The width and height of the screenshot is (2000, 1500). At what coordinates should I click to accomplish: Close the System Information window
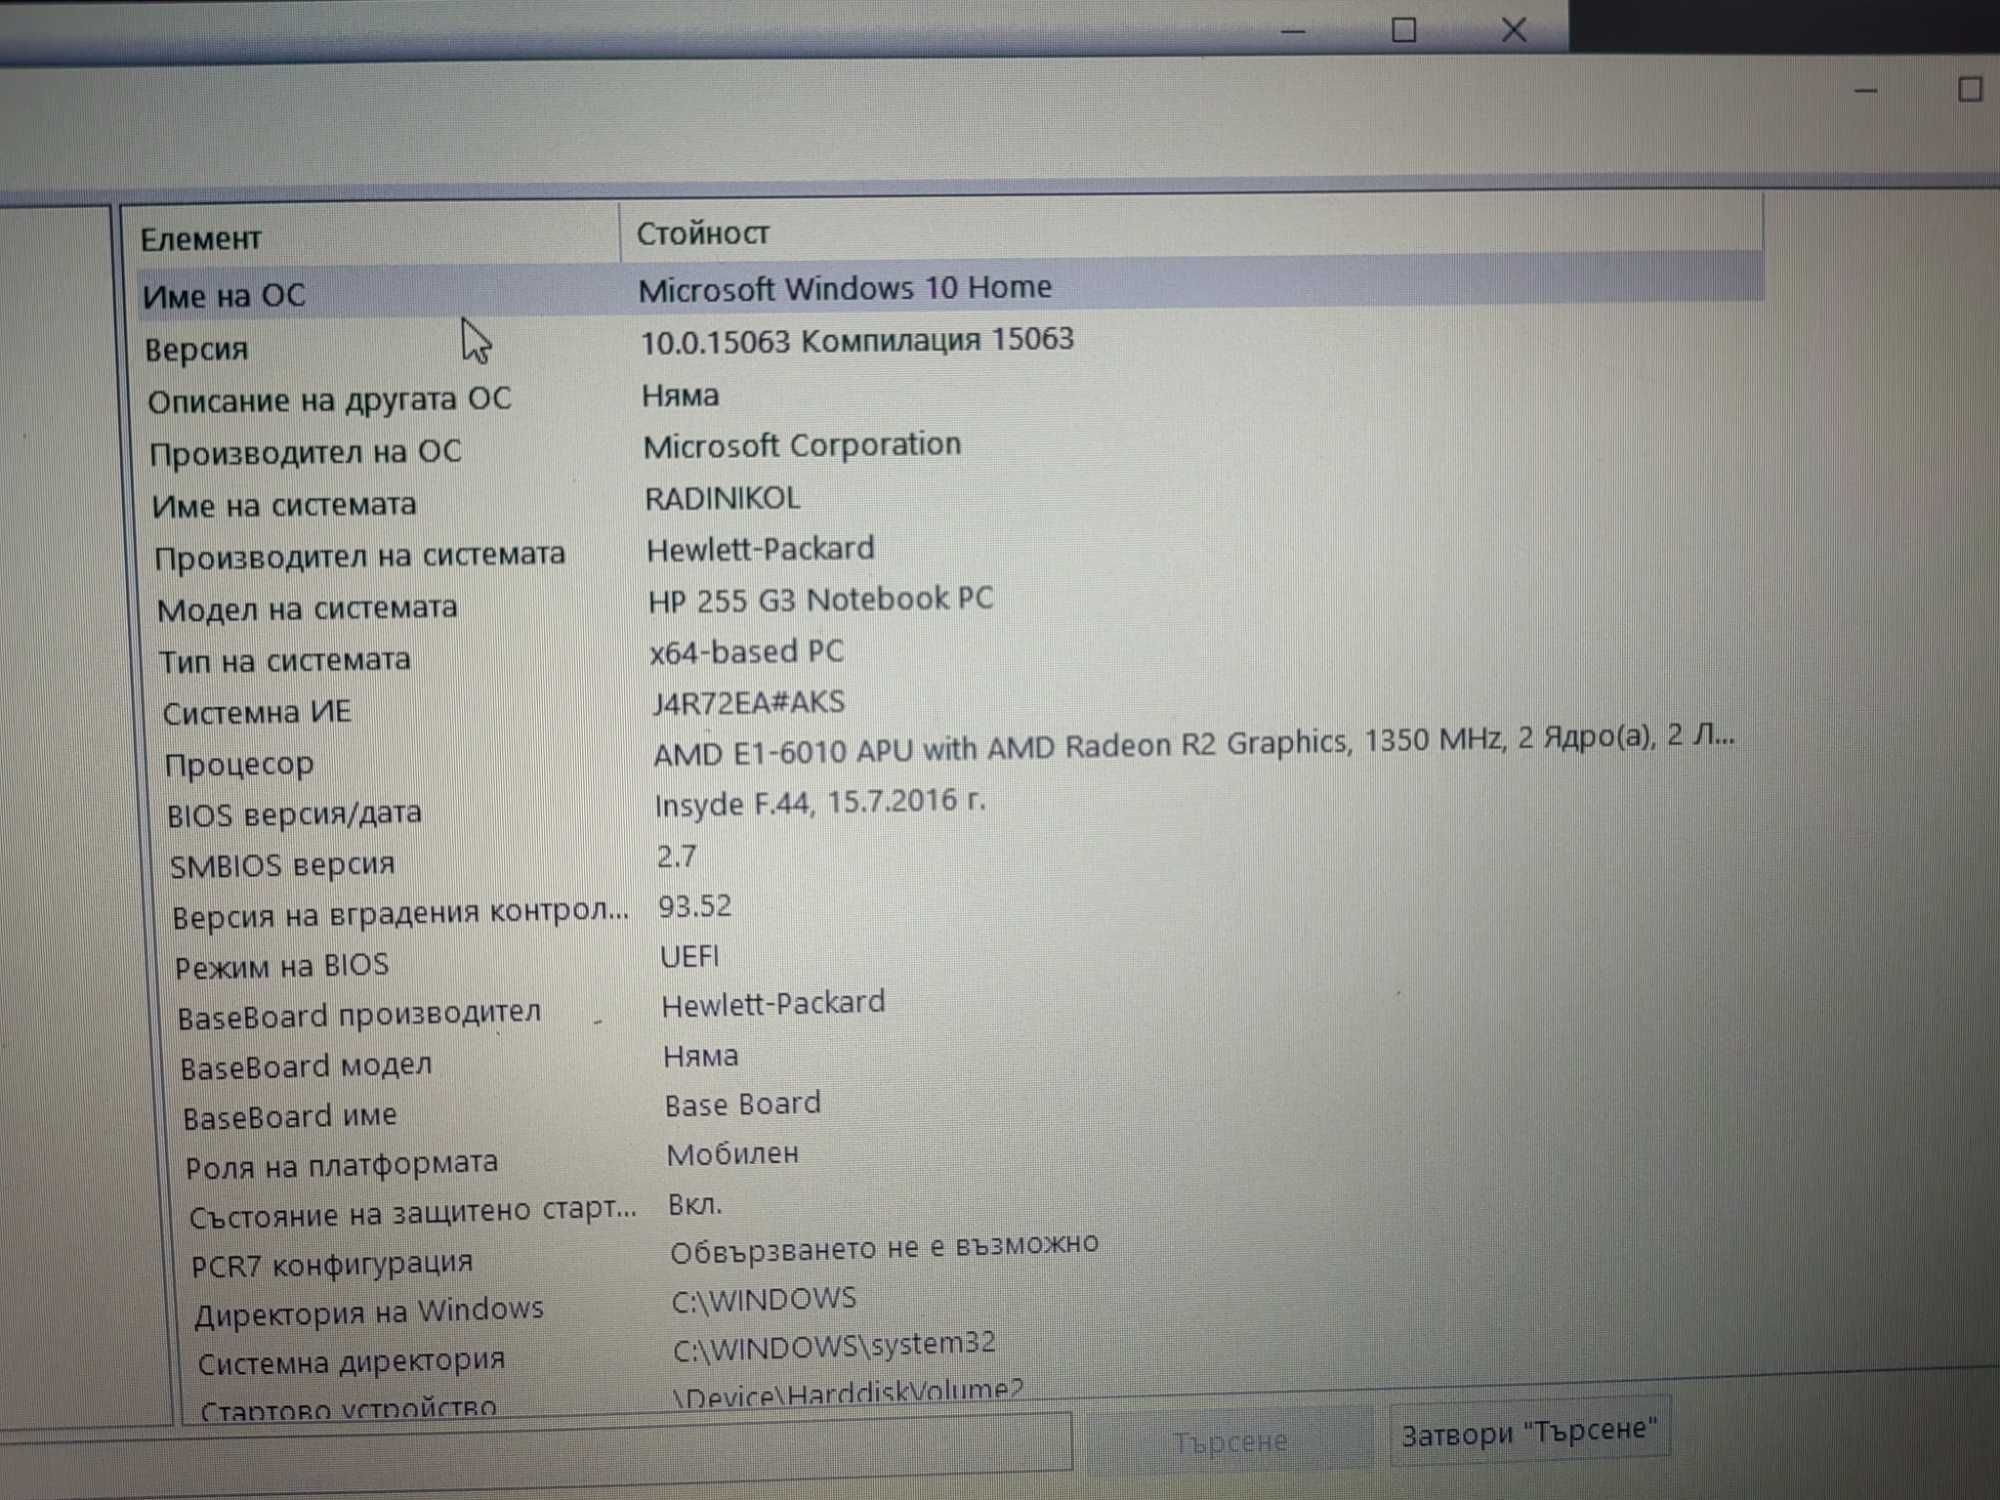[1514, 30]
